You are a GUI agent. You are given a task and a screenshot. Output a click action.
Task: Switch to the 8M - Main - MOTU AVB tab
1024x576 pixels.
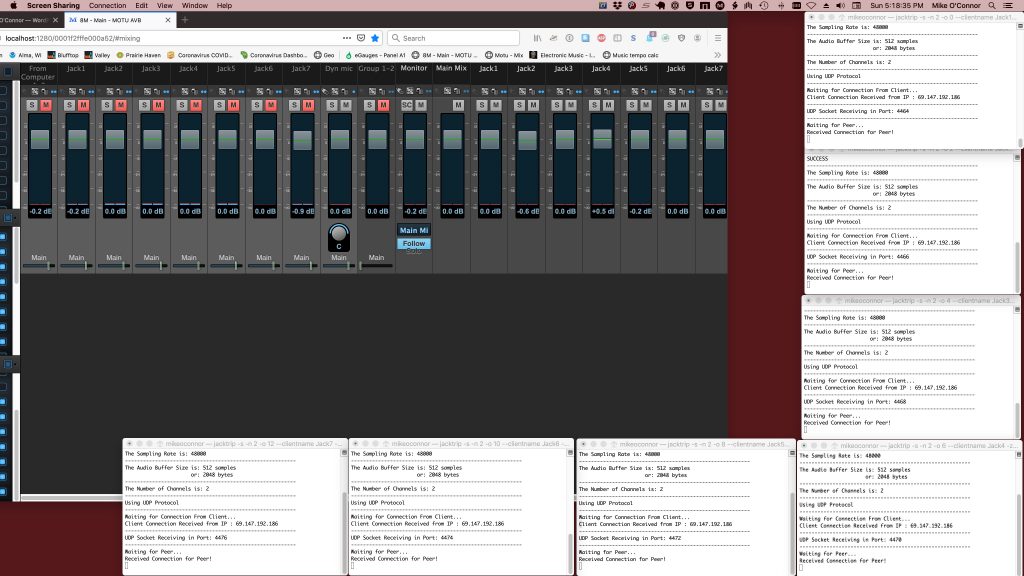(119, 20)
